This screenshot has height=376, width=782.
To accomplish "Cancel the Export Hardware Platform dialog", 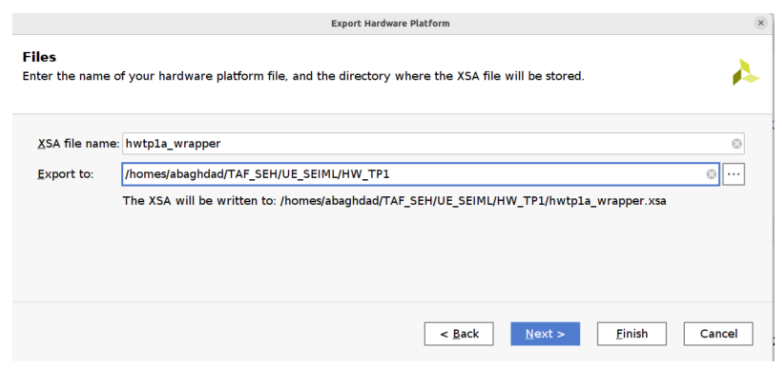I will pos(718,334).
